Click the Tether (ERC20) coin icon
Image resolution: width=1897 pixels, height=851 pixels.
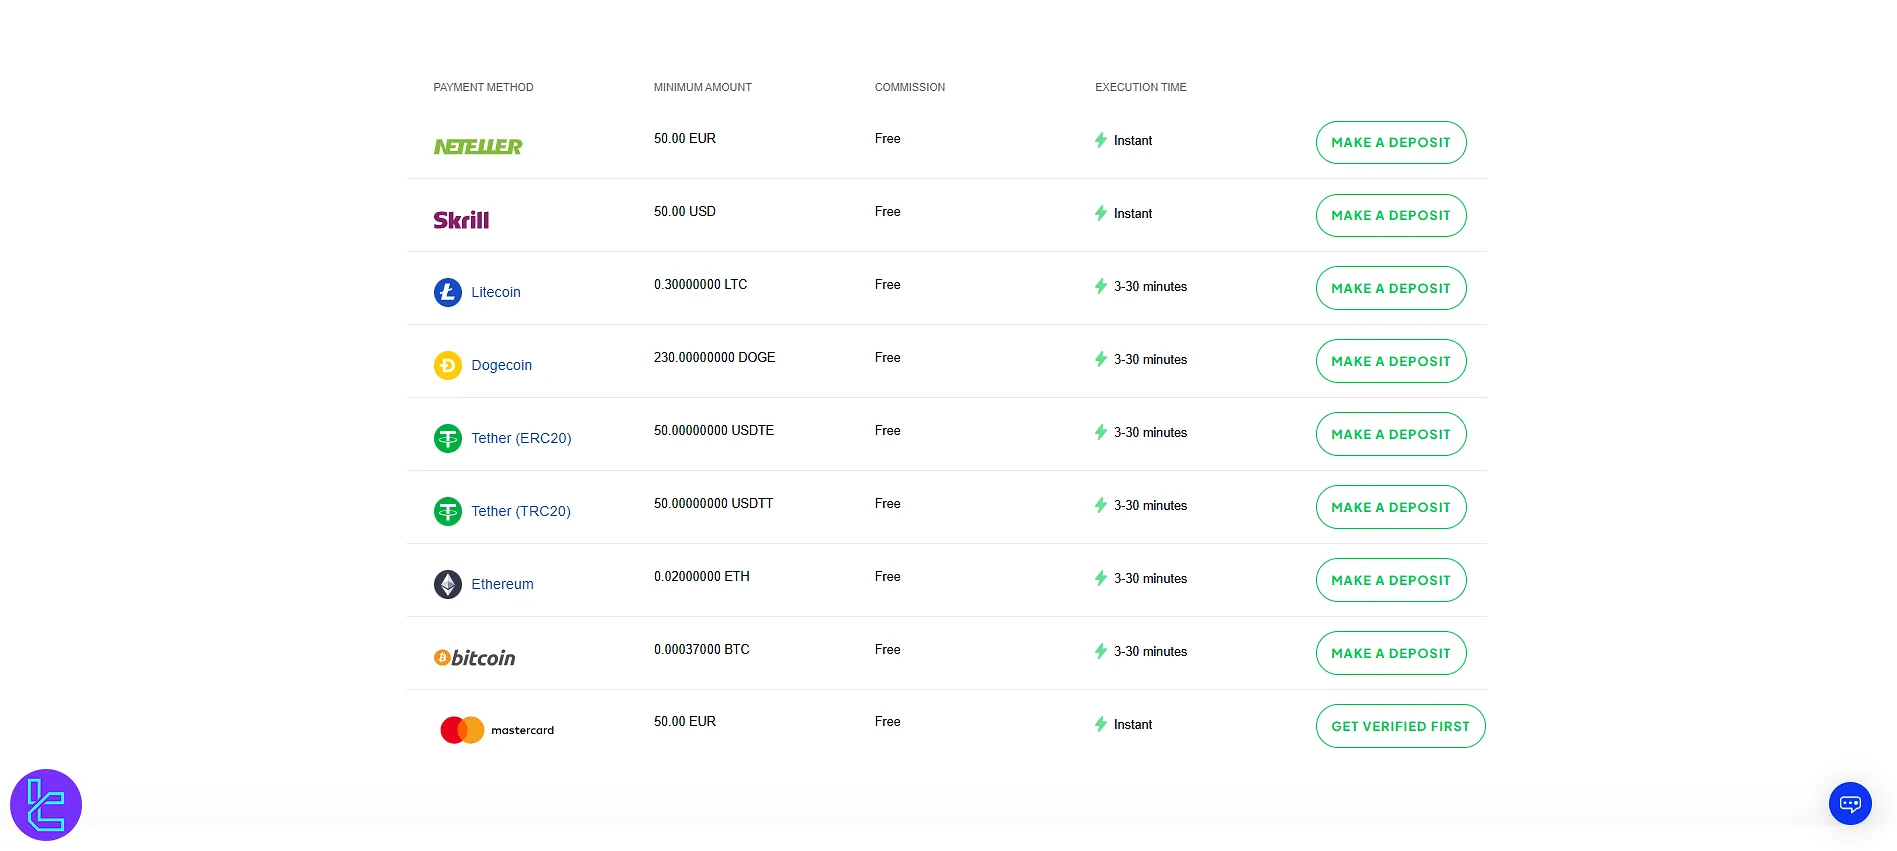pyautogui.click(x=448, y=438)
